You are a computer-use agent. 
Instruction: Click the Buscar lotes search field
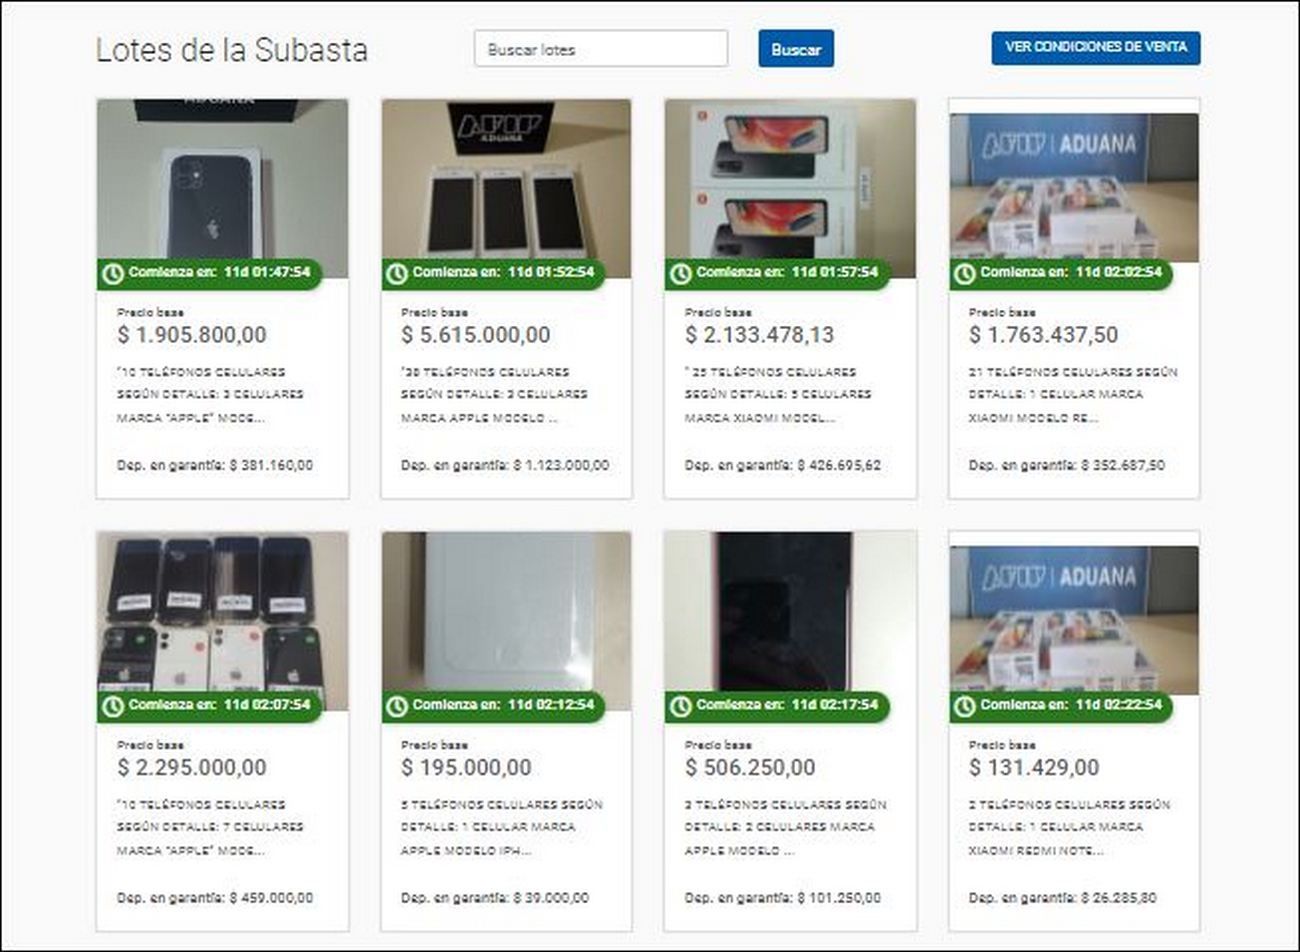pos(601,49)
